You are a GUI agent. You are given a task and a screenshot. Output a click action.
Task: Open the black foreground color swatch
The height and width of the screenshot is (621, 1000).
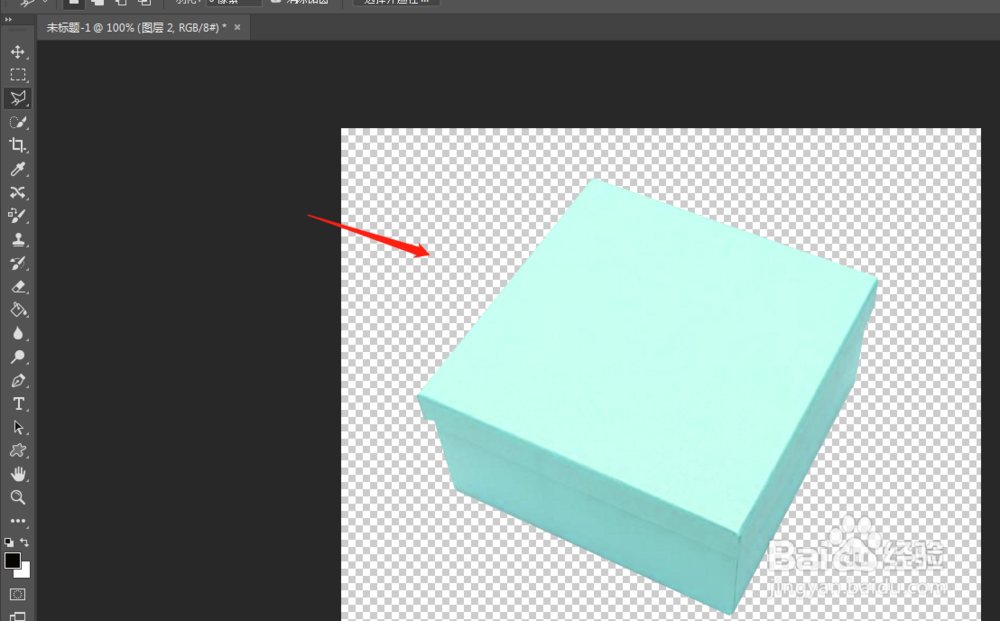coord(12,560)
